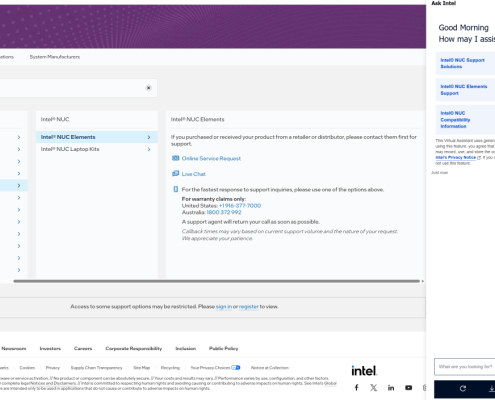Open Notice at Collection link
This screenshot has height=400, width=495.
(270, 368)
